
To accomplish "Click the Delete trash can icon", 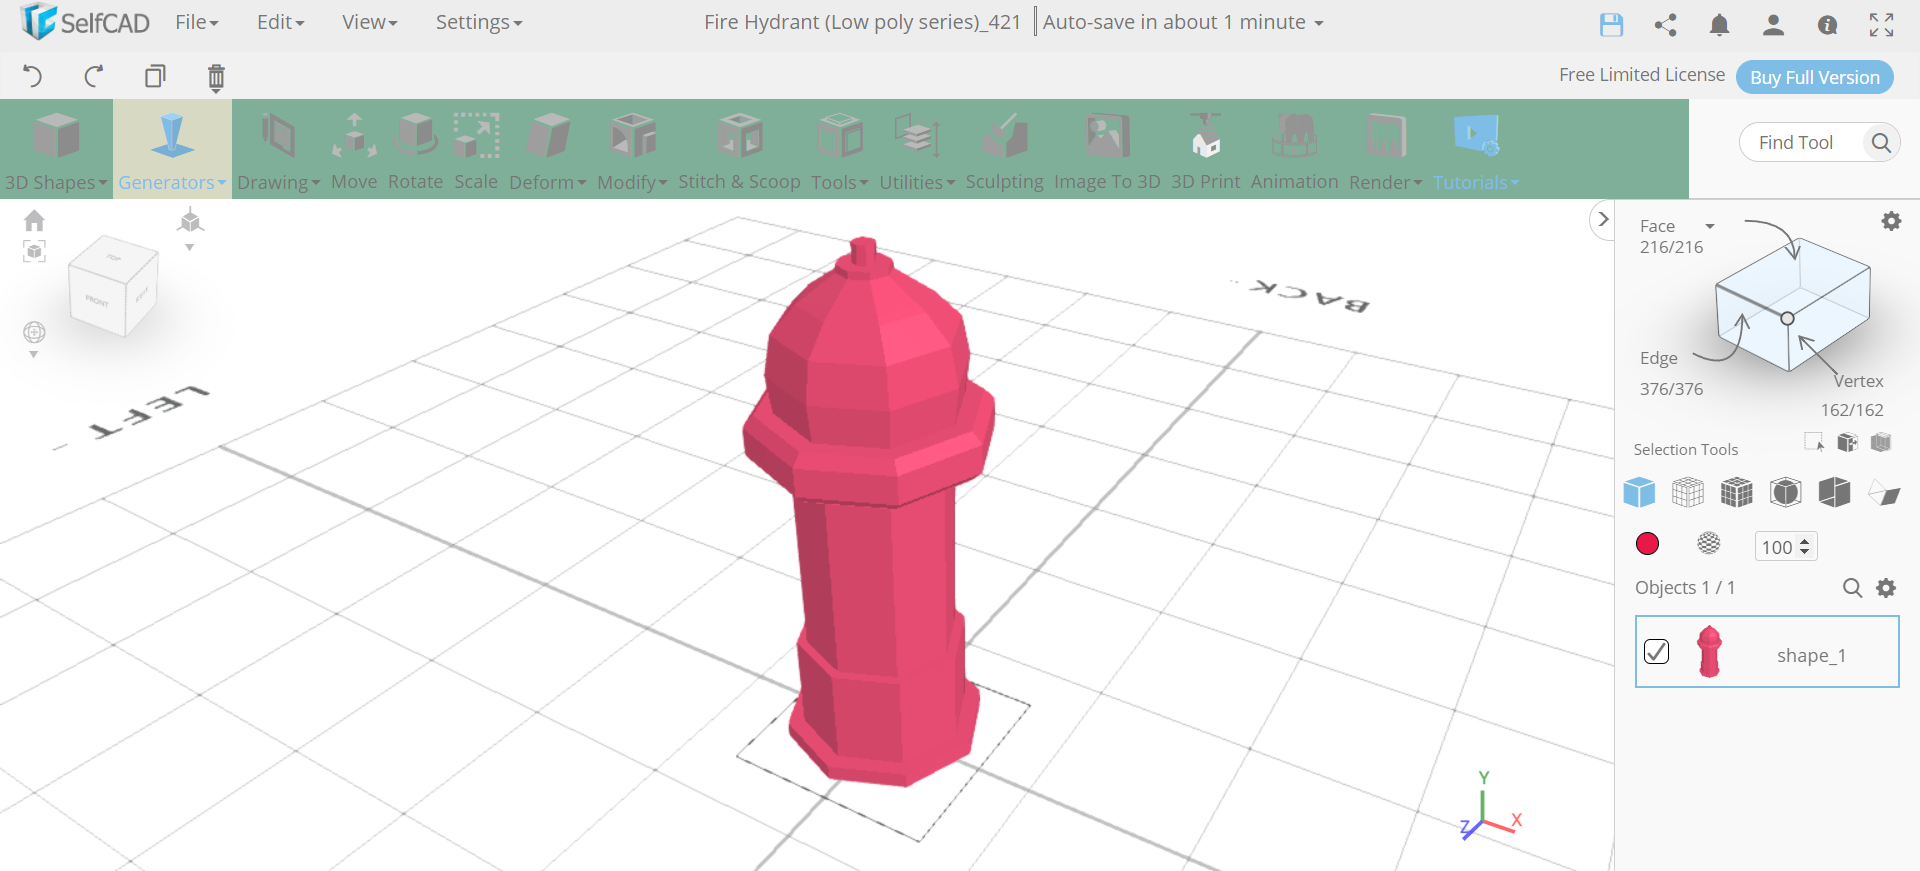I will (216, 77).
